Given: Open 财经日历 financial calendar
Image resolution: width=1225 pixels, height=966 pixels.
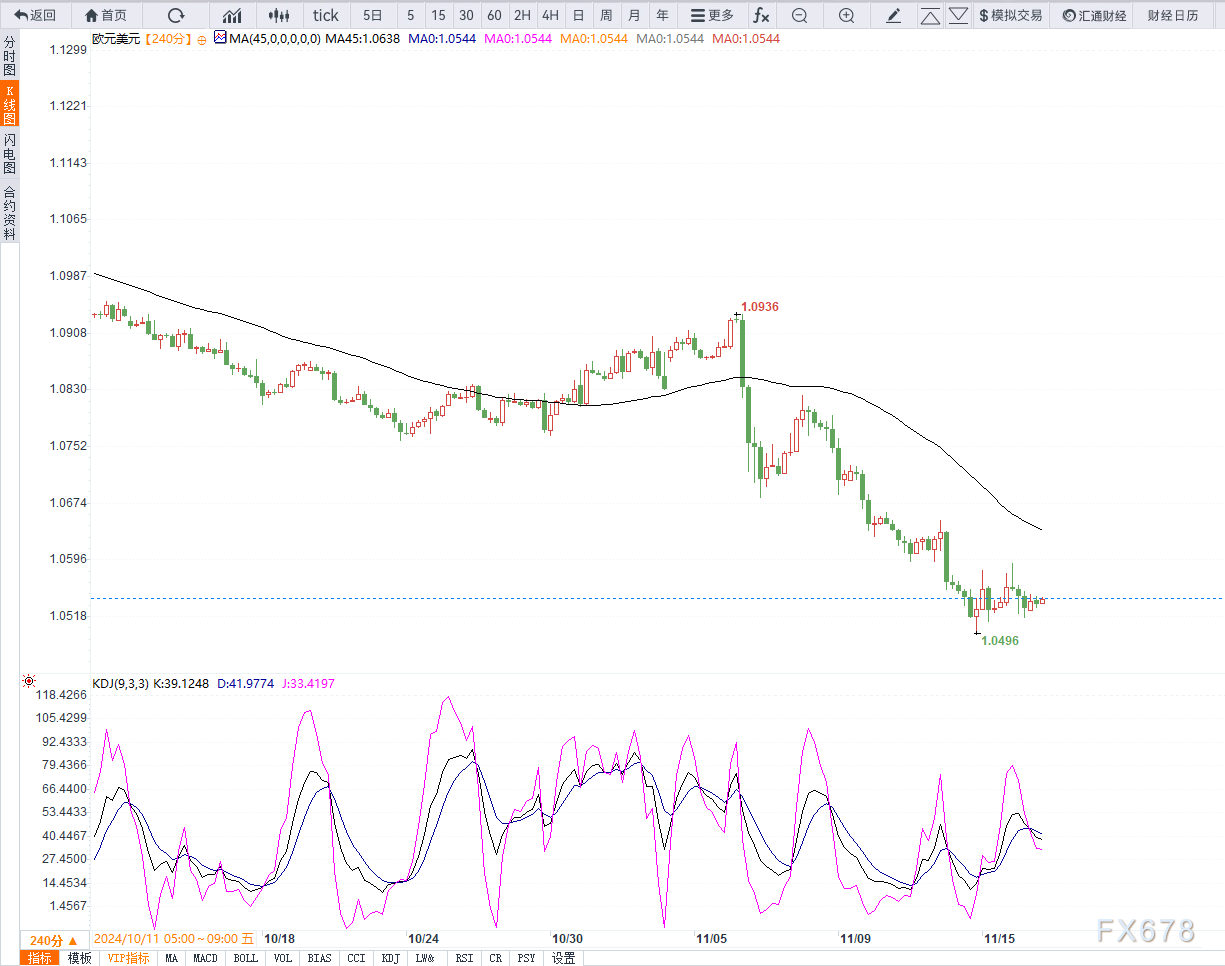Looking at the screenshot, I should tap(1172, 15).
